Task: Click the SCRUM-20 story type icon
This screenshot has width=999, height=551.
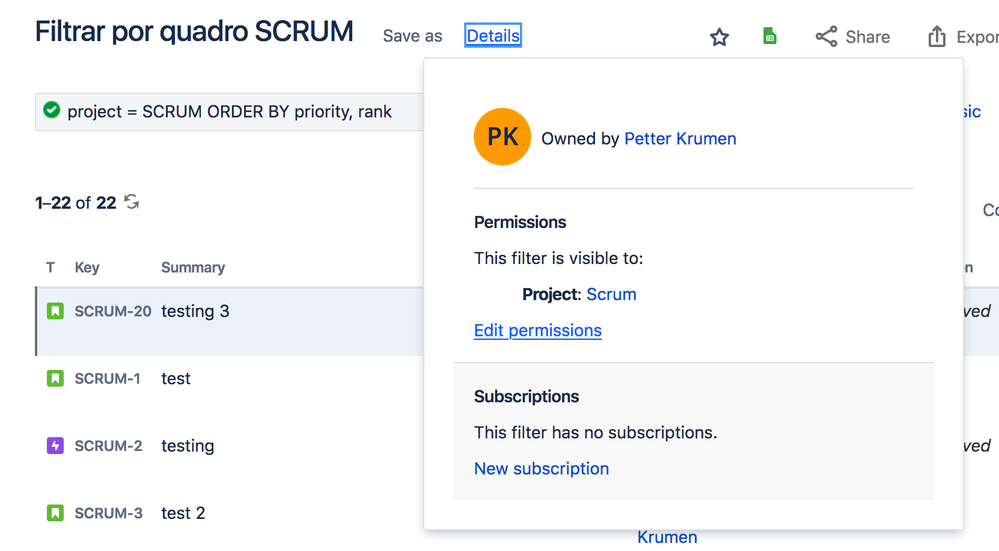Action: point(55,311)
